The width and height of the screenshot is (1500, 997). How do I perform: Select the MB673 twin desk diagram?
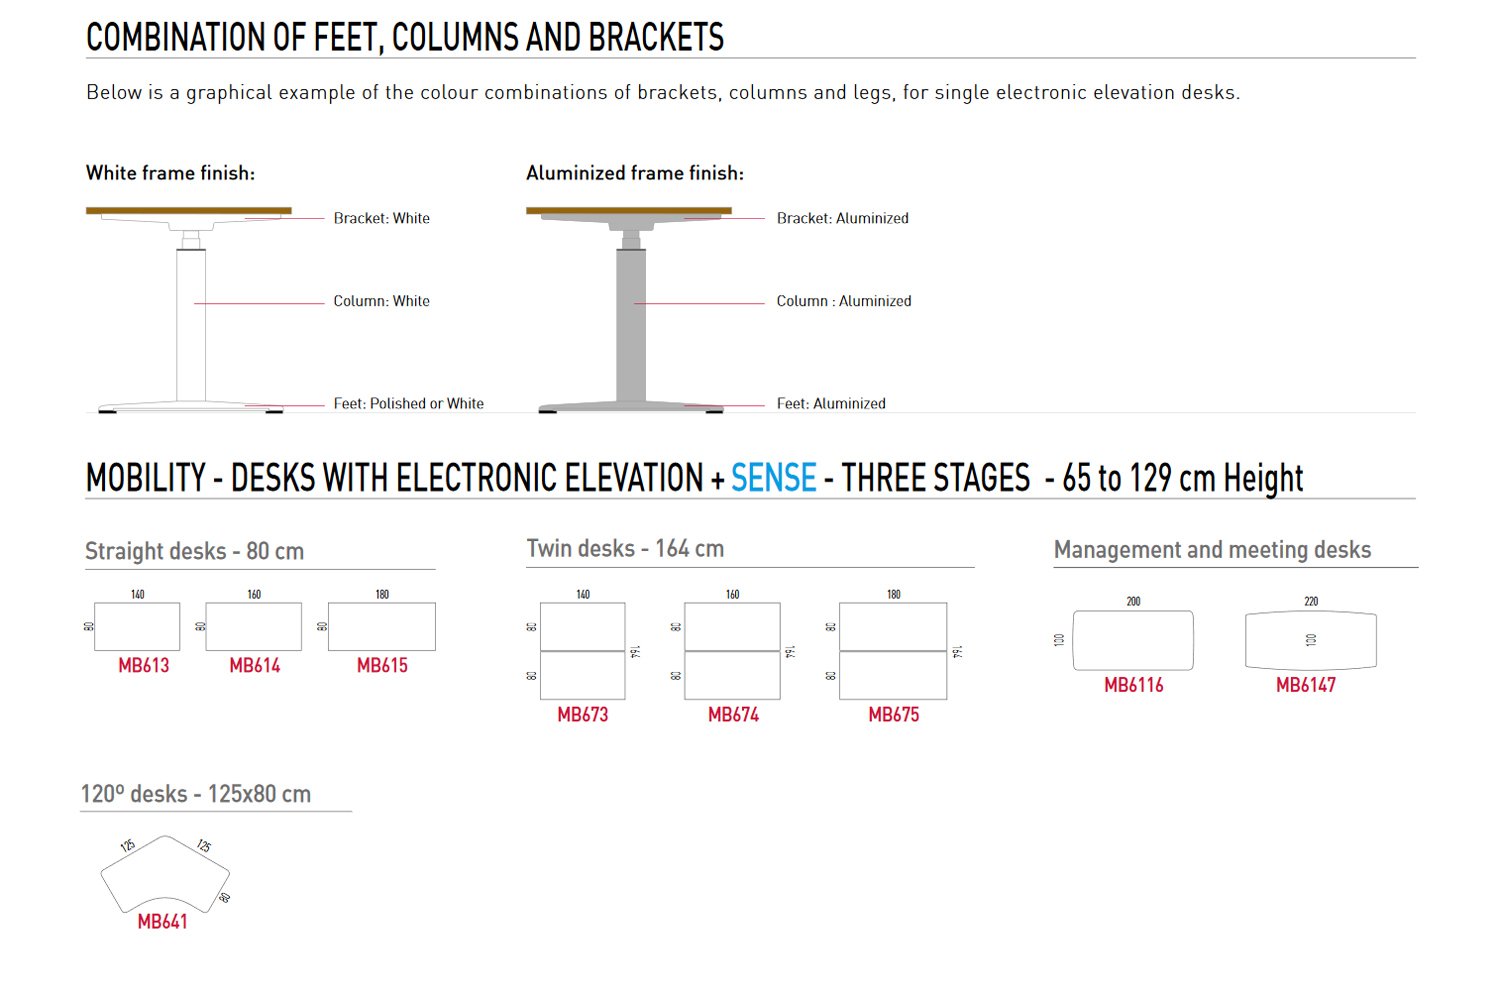coord(583,651)
